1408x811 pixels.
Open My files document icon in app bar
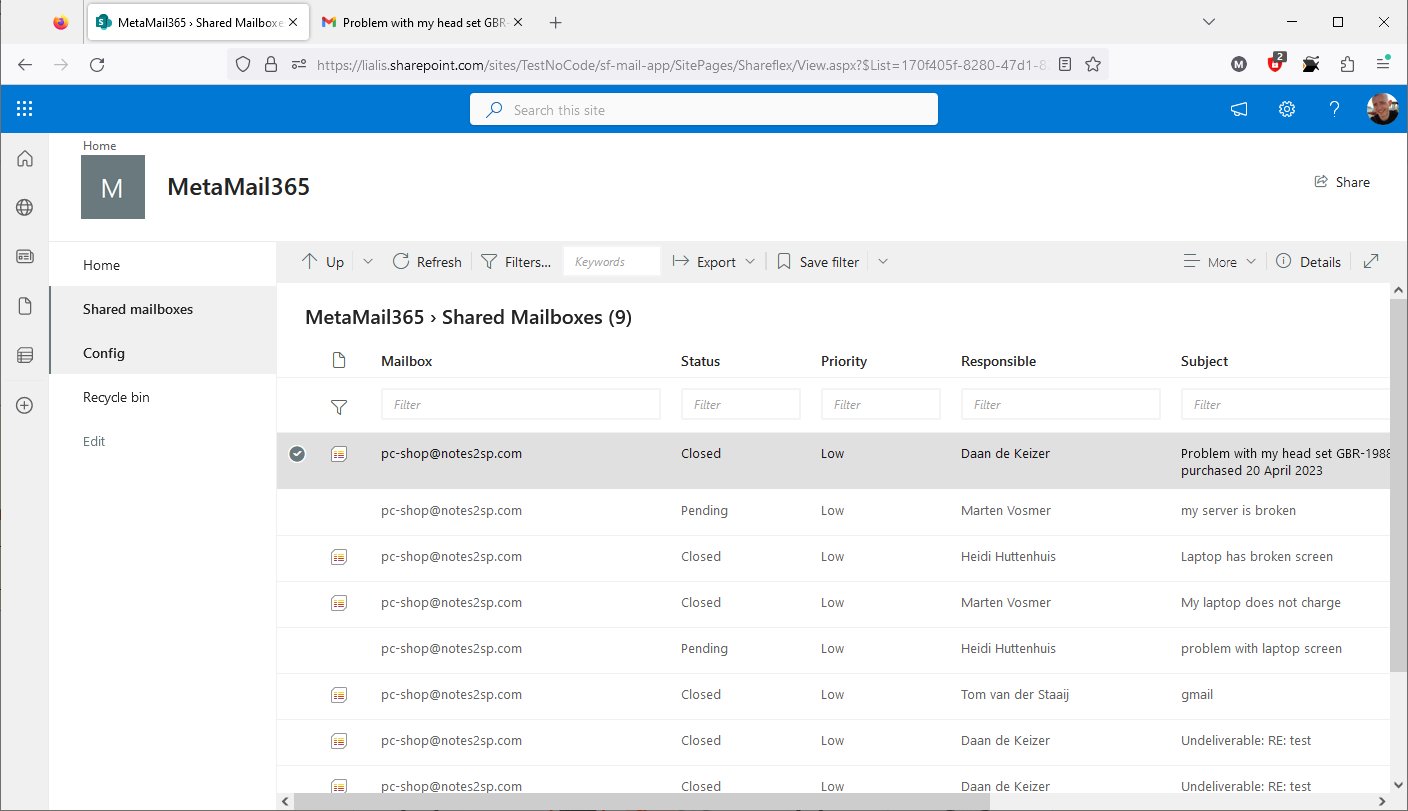(x=25, y=306)
